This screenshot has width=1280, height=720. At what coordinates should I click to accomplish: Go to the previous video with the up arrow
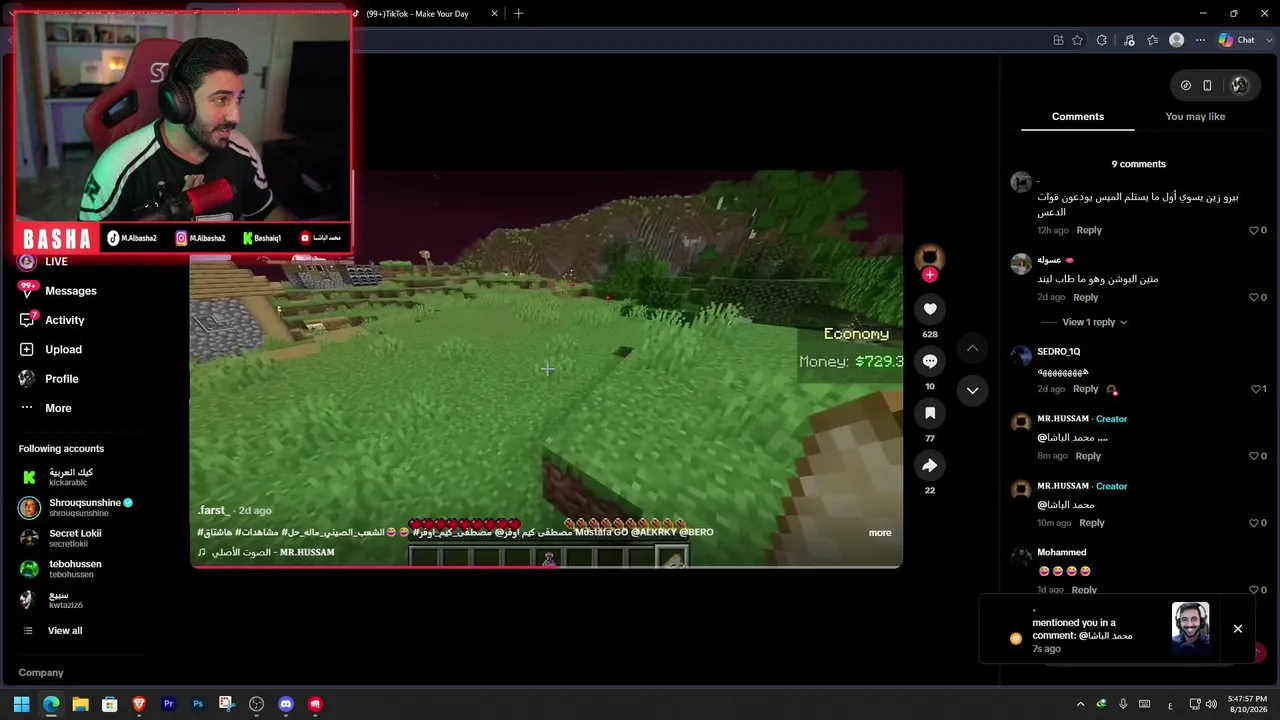(972, 348)
